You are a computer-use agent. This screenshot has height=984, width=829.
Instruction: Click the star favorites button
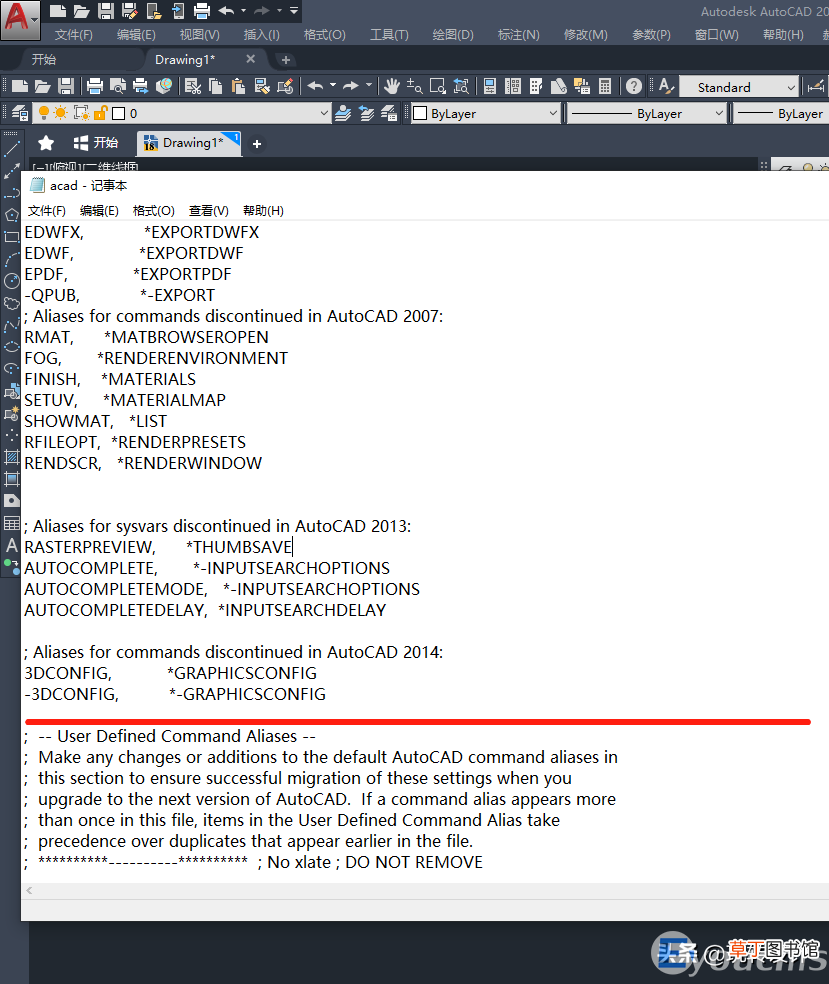click(x=46, y=143)
